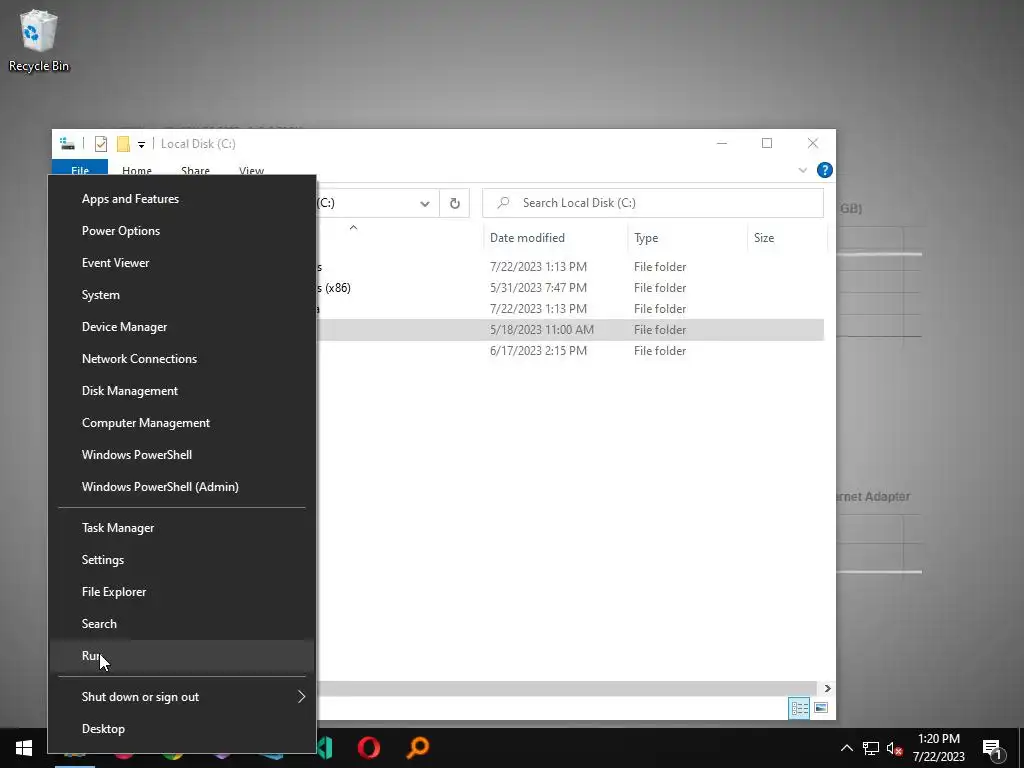This screenshot has width=1024, height=768.
Task: Launch Opera from the taskbar
Action: 369,747
